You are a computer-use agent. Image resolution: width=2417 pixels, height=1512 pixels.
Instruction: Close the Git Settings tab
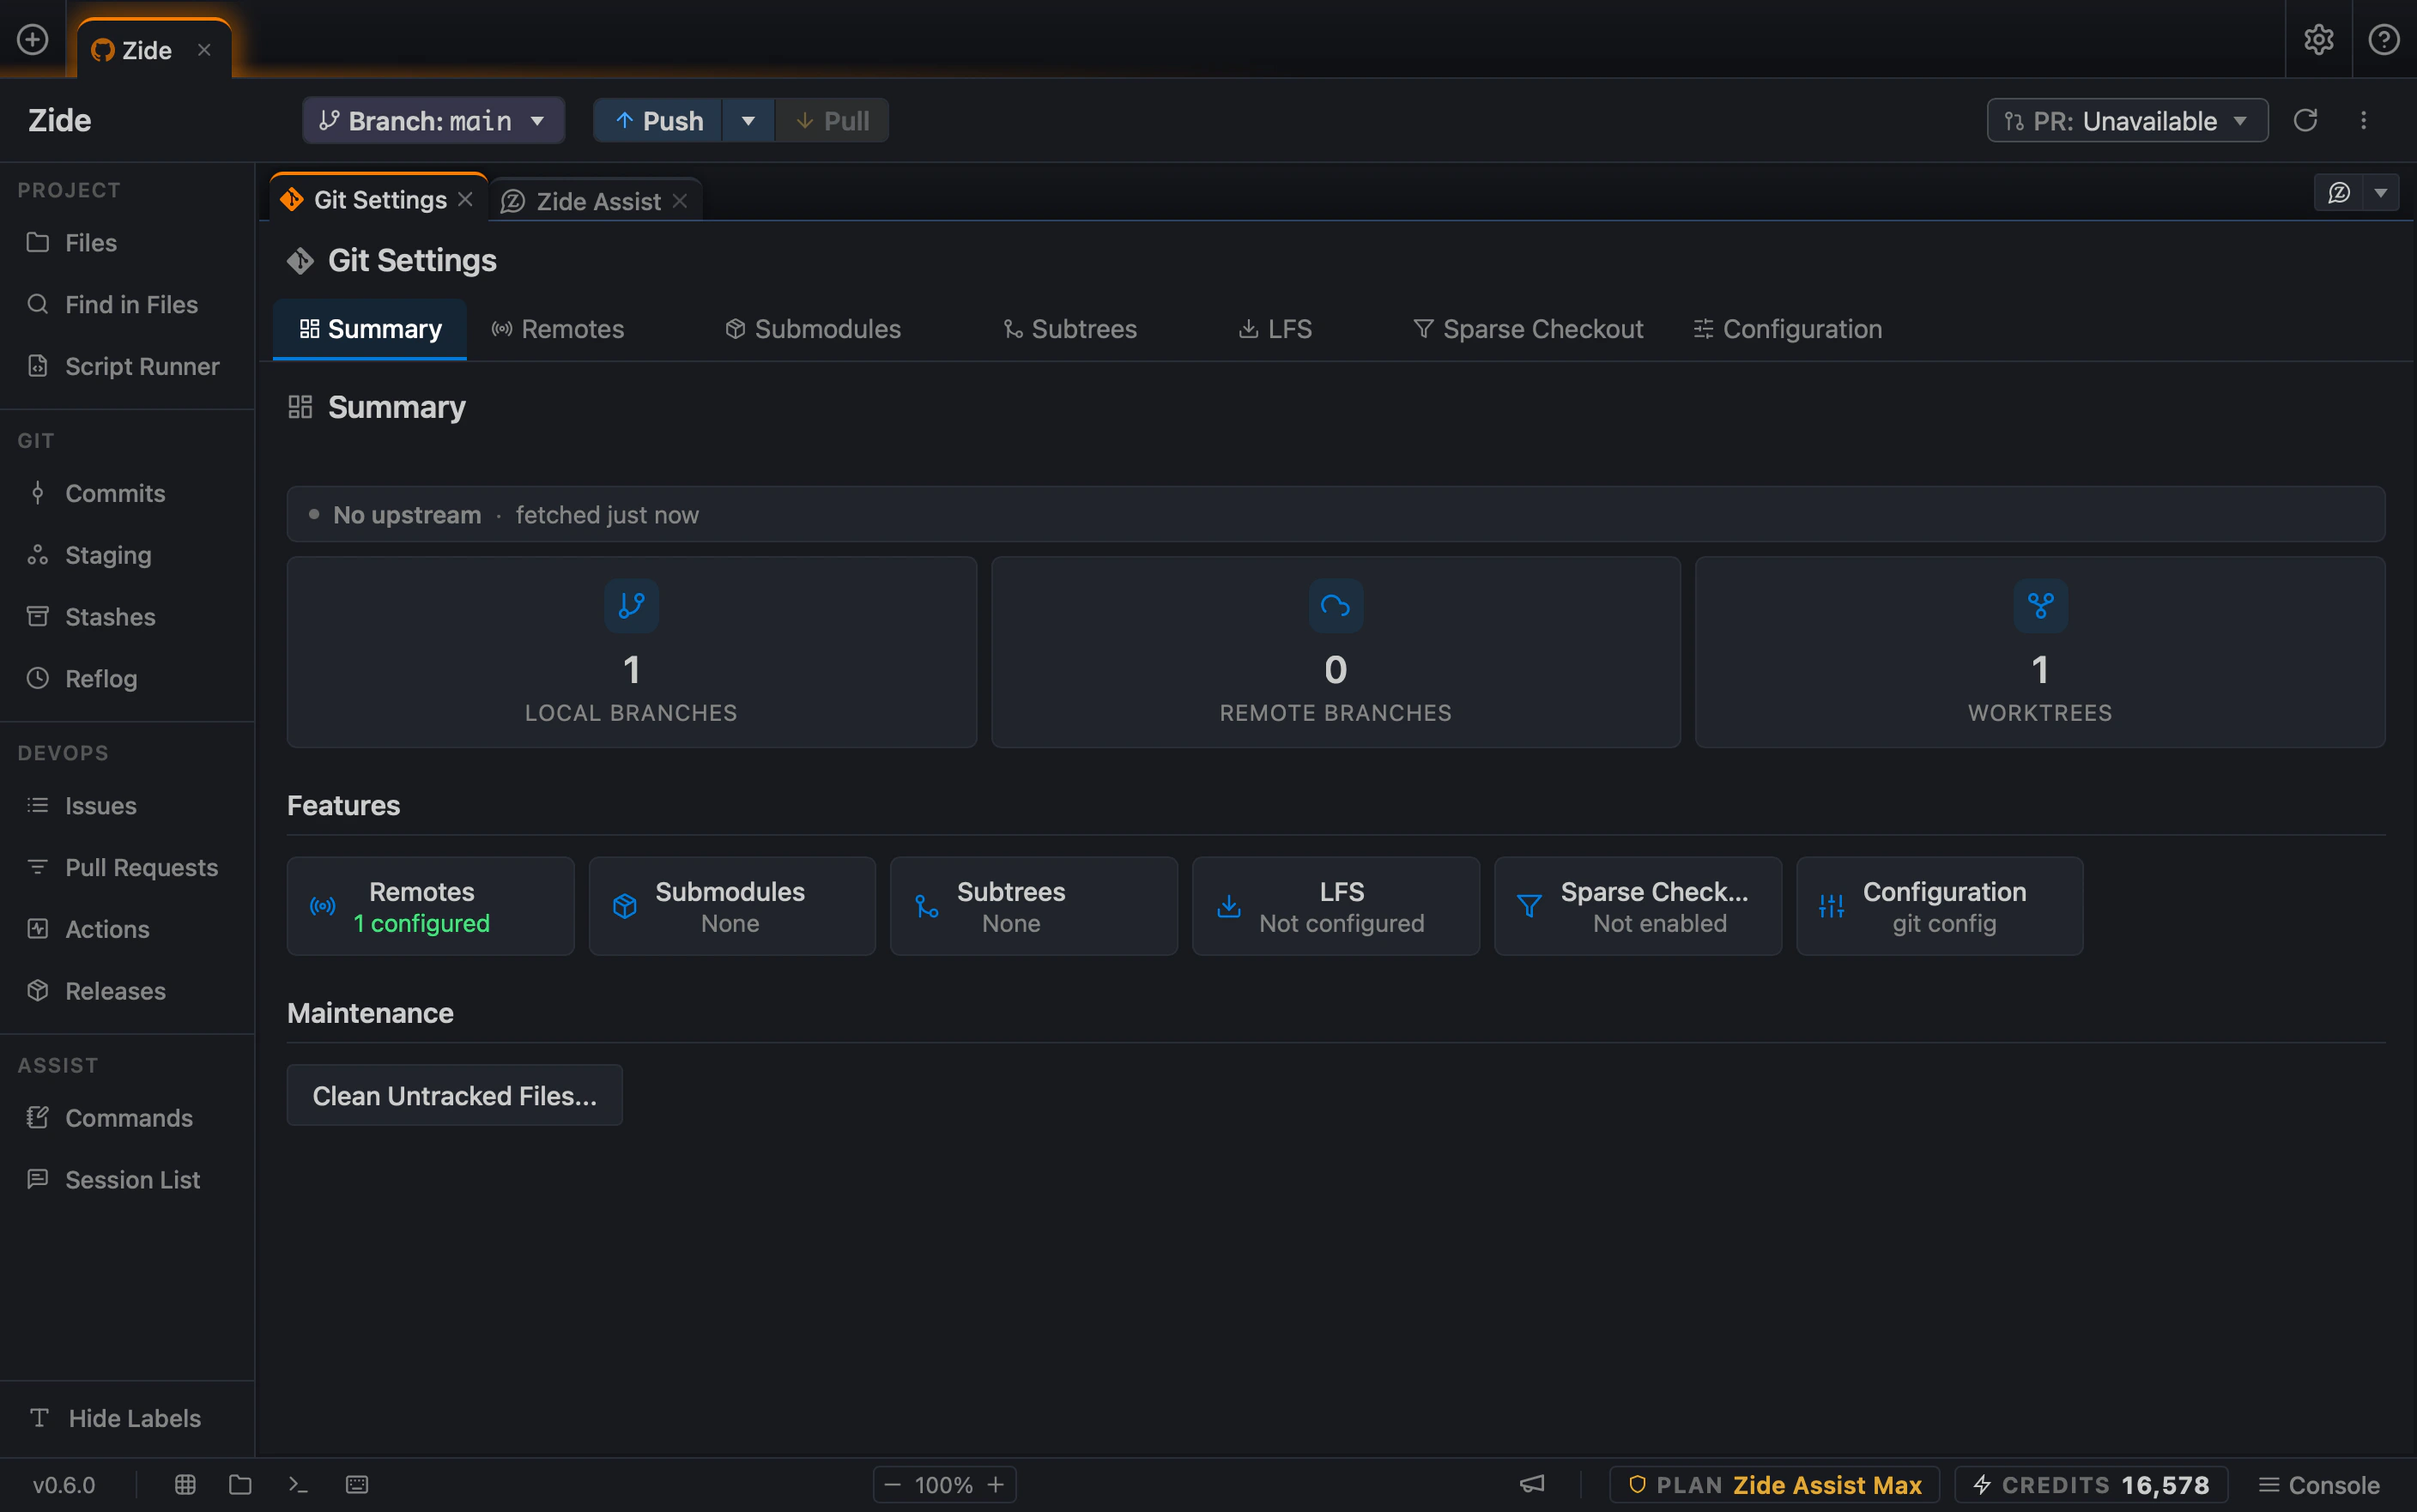[x=465, y=199]
